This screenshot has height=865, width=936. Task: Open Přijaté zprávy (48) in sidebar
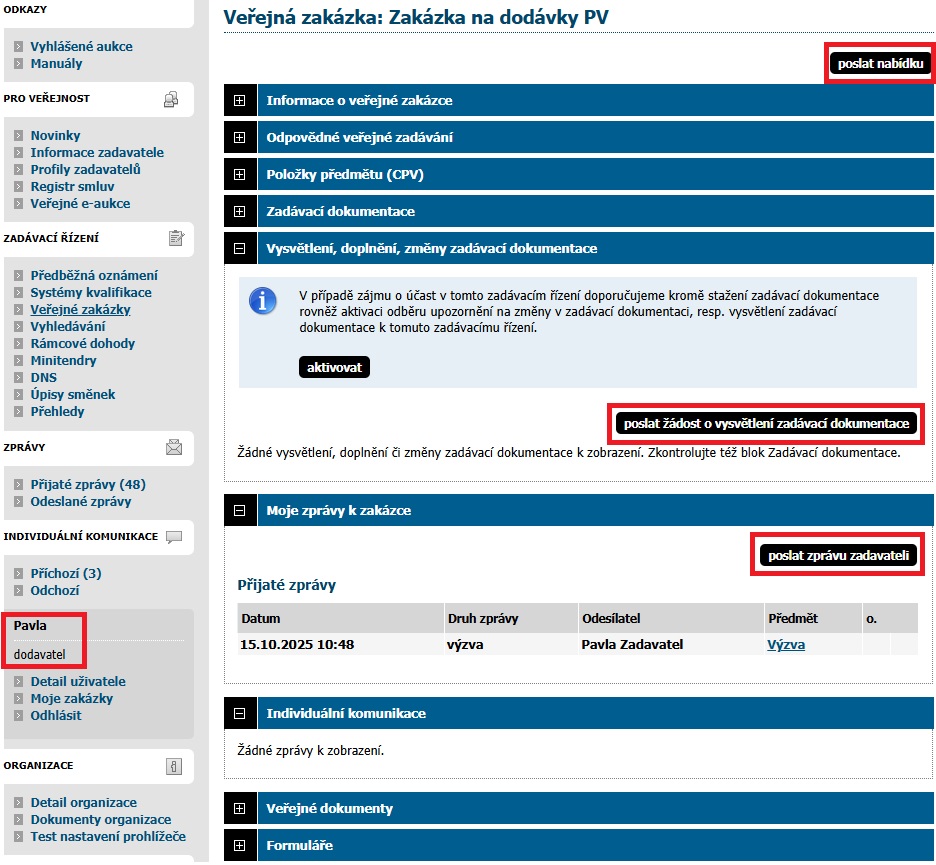[x=88, y=485]
